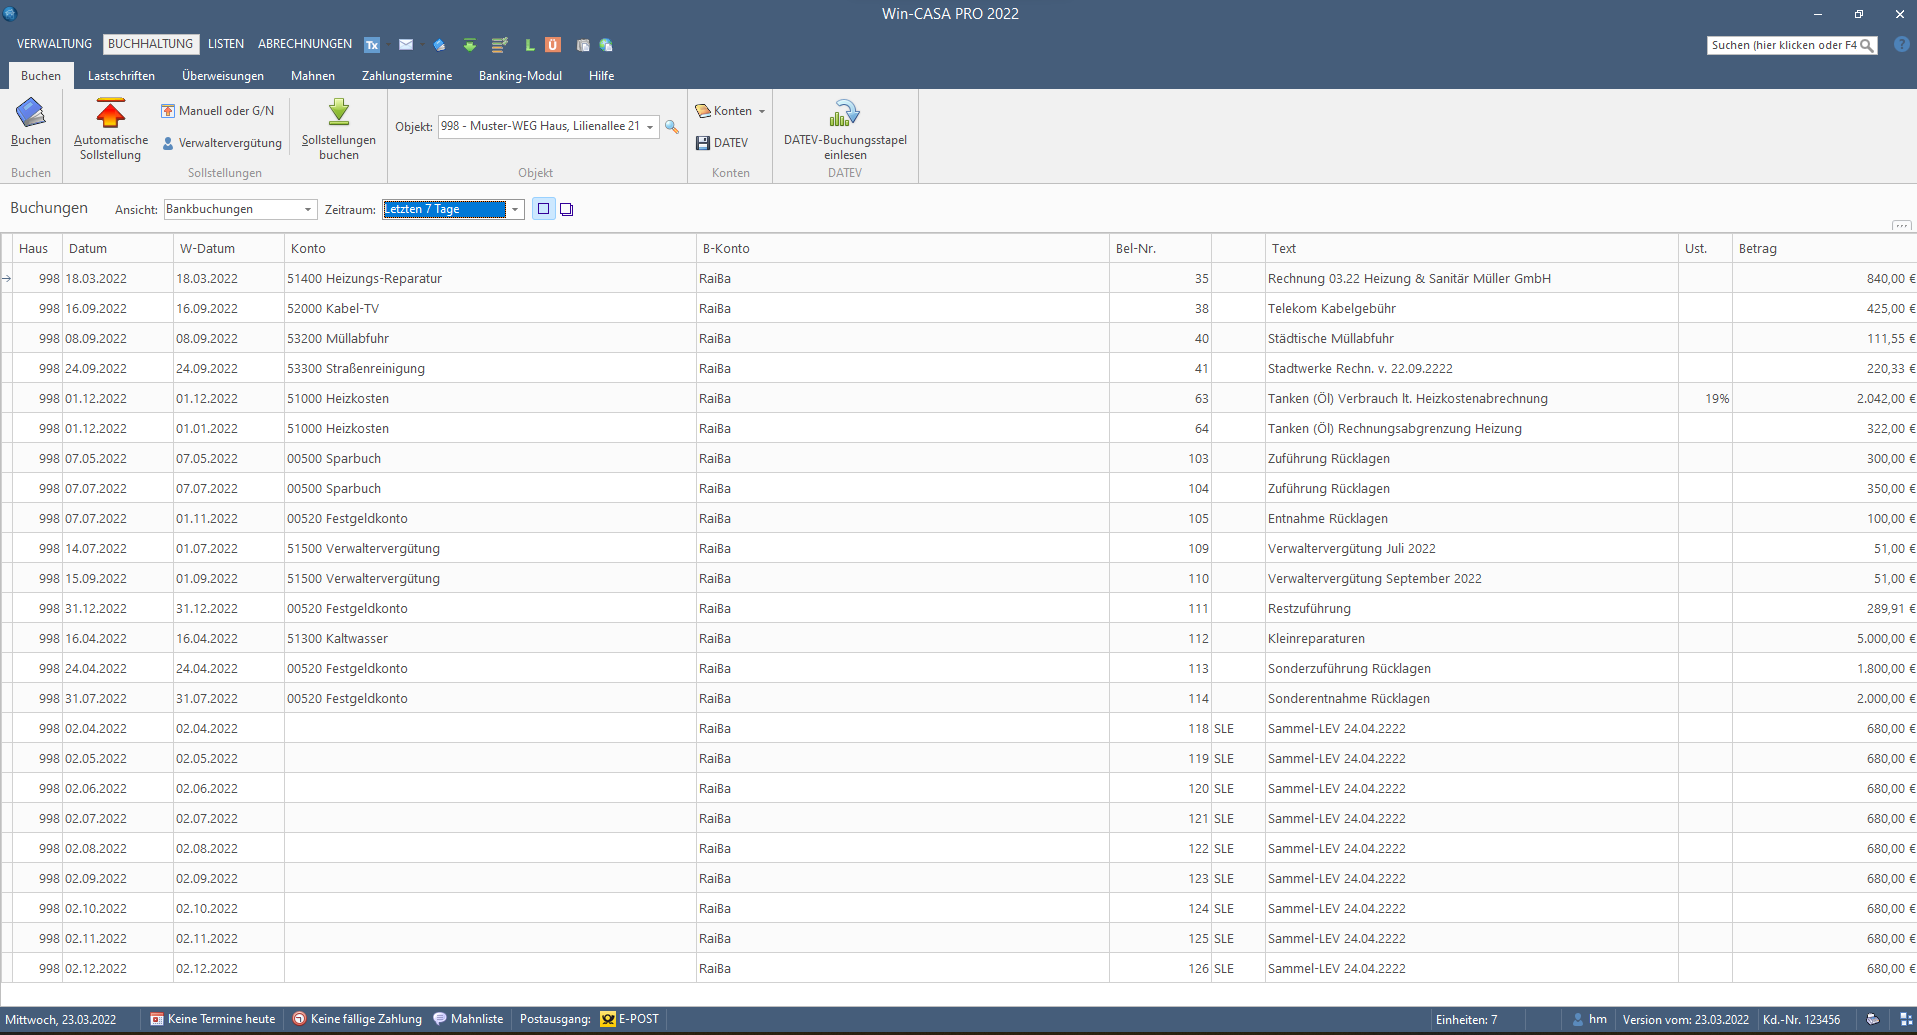Open the Hilfe tab
Screen dimensions: 1917x1035
(601, 76)
